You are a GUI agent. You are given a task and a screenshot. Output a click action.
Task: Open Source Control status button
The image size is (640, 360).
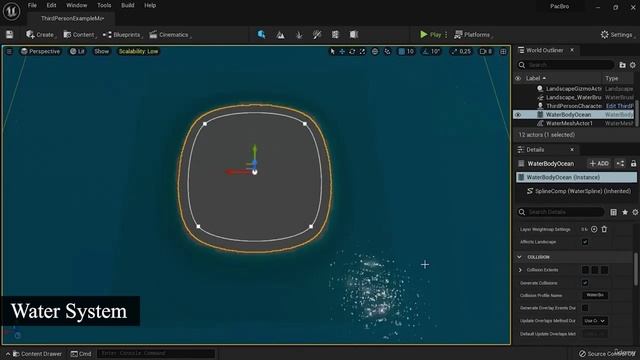click(607, 353)
